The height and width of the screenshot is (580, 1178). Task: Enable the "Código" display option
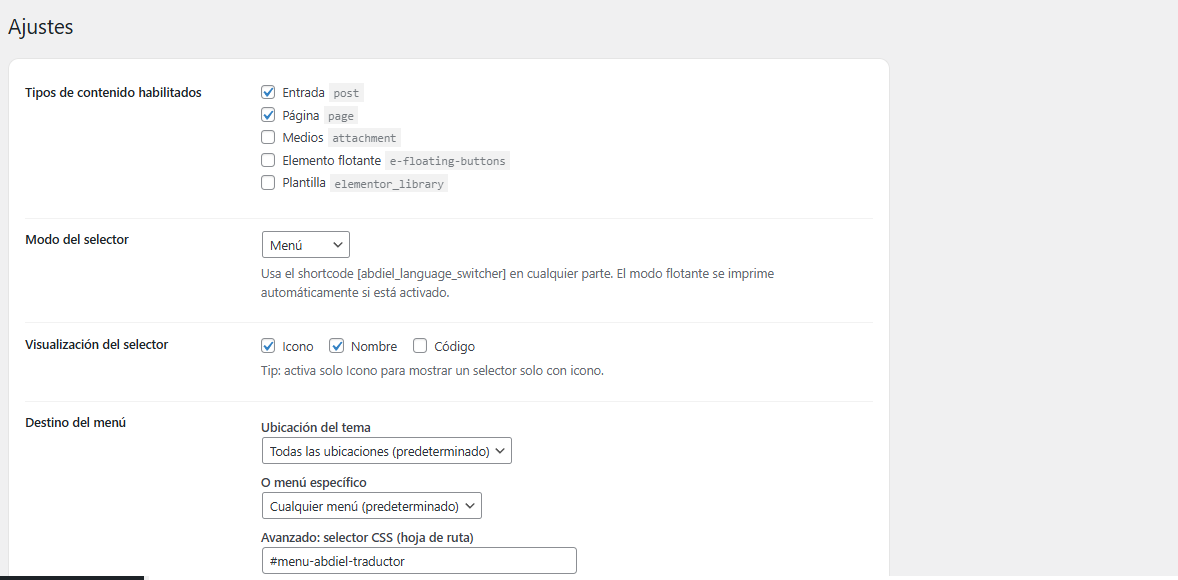(420, 345)
